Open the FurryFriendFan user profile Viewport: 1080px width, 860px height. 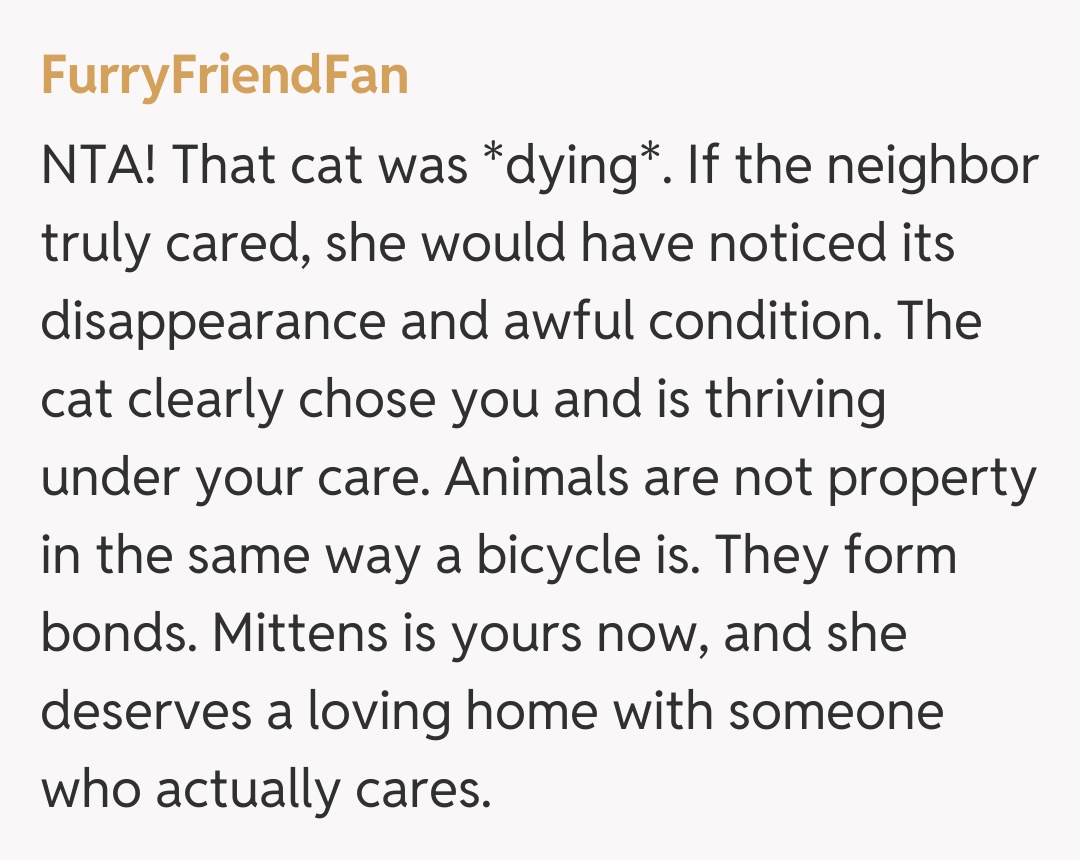(224, 77)
